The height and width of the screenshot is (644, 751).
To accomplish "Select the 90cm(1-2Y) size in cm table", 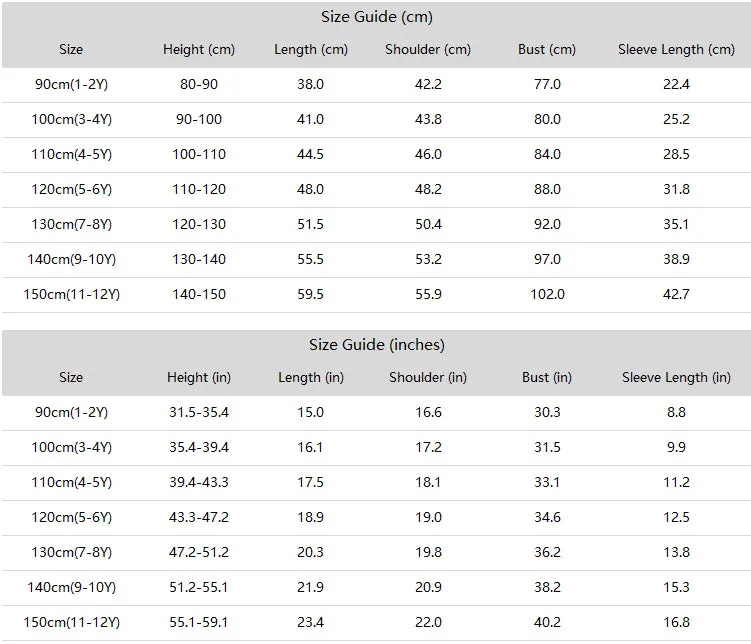I will pos(71,84).
